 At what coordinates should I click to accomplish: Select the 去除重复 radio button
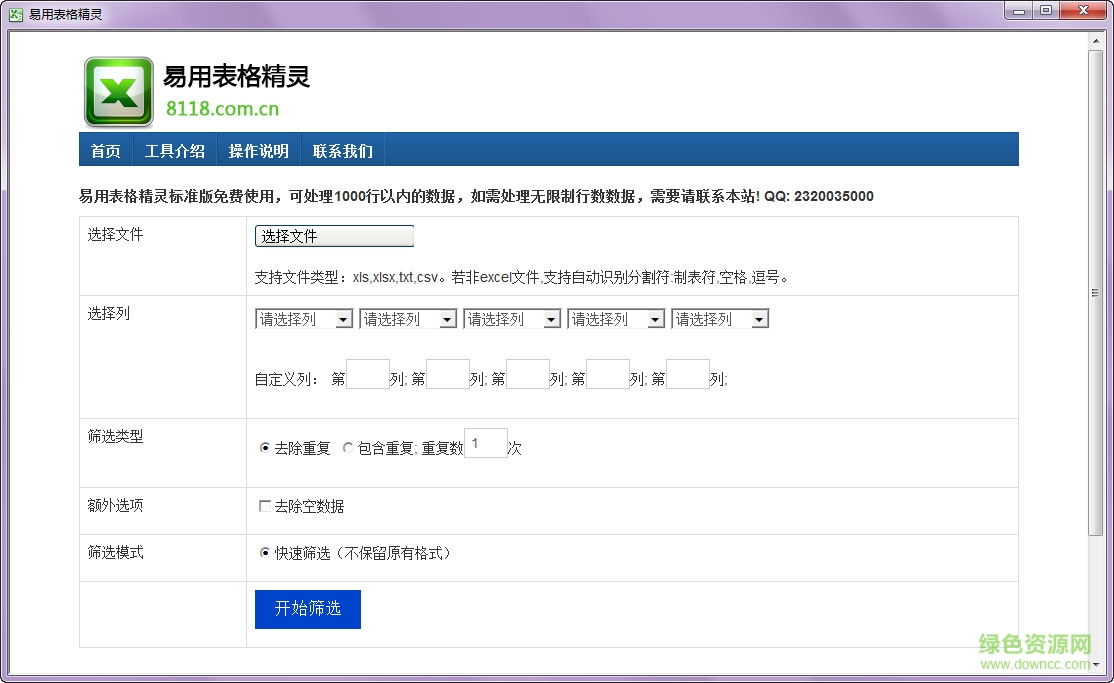tap(264, 448)
